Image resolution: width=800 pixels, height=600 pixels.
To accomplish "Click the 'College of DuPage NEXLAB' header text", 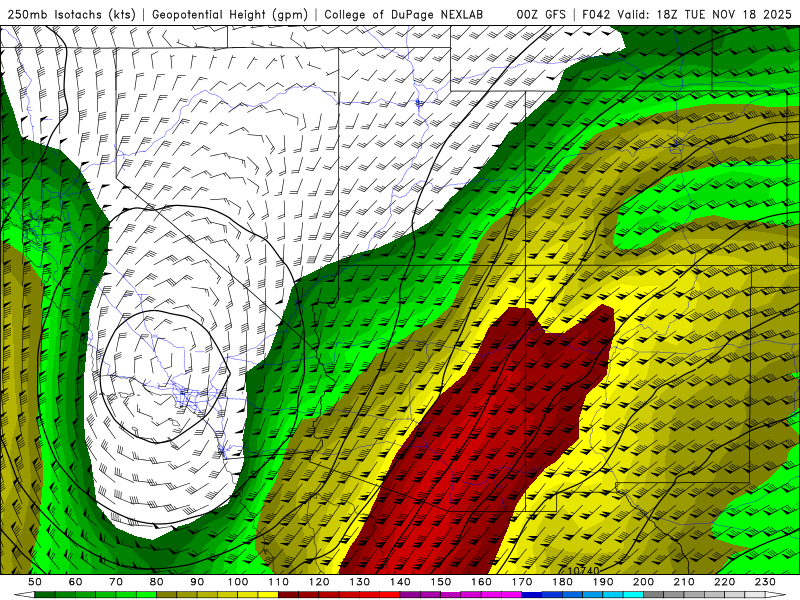I will click(404, 14).
